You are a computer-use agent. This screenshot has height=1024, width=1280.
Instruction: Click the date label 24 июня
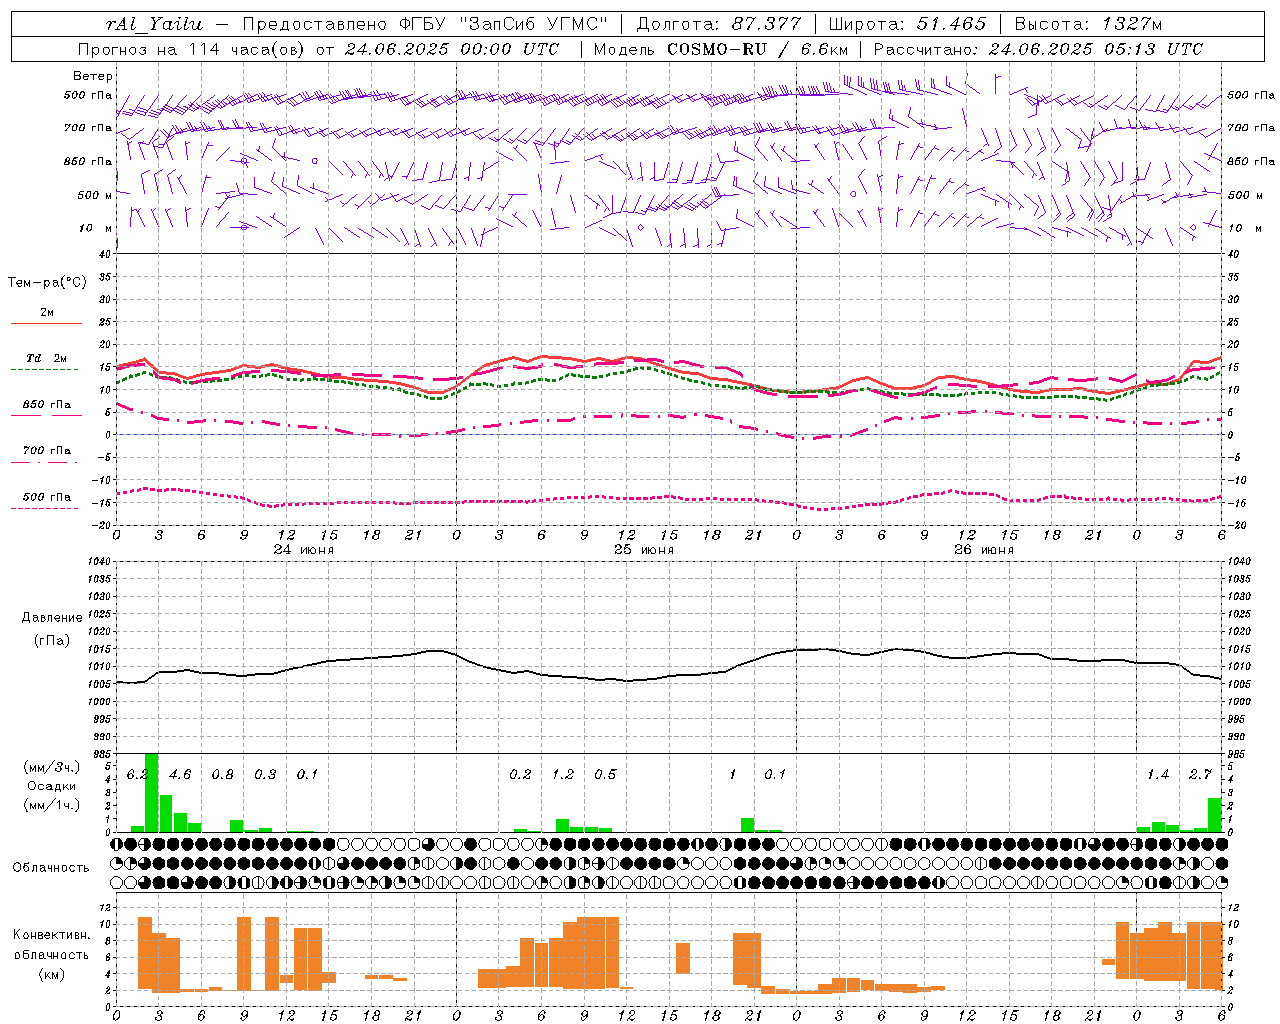tap(304, 550)
